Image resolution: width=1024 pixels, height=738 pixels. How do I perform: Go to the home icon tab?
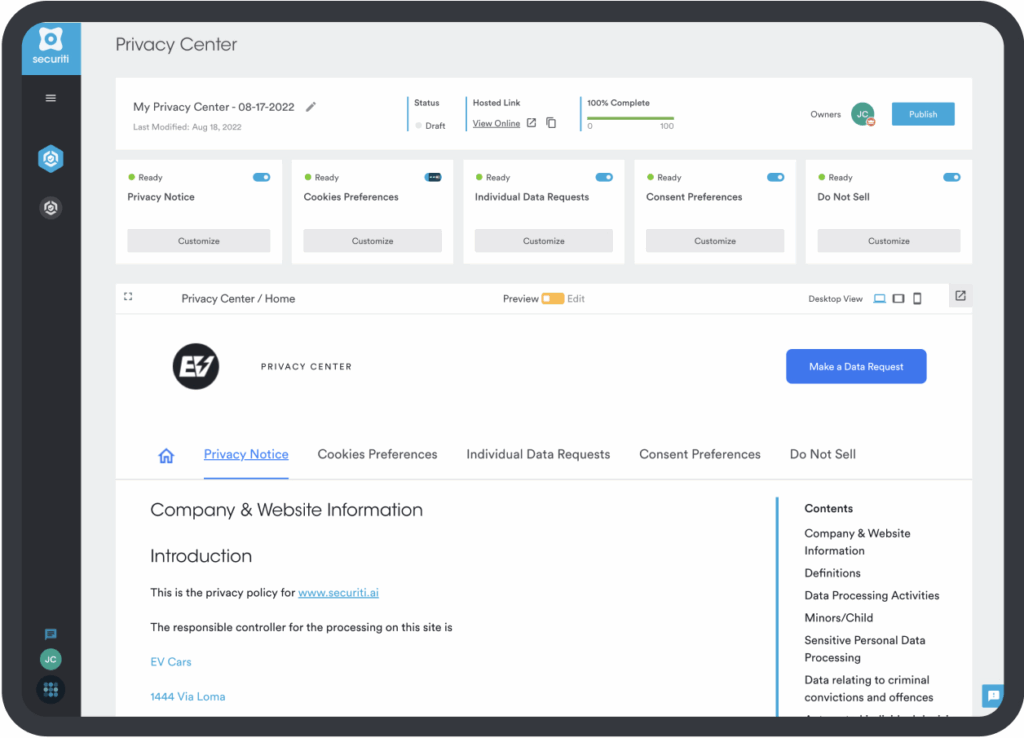(x=166, y=455)
